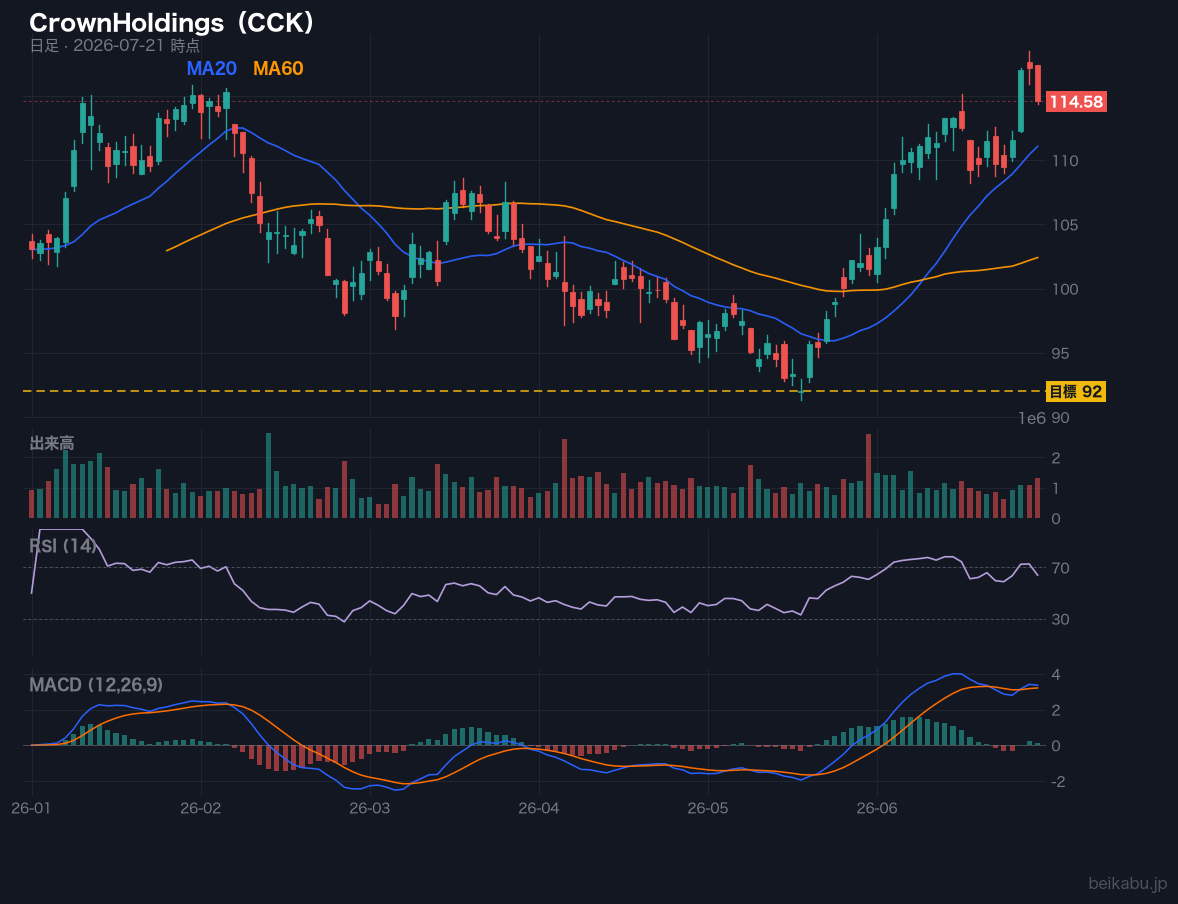The width and height of the screenshot is (1178, 904).
Task: Click the 110 price axis label
Action: click(x=1065, y=161)
